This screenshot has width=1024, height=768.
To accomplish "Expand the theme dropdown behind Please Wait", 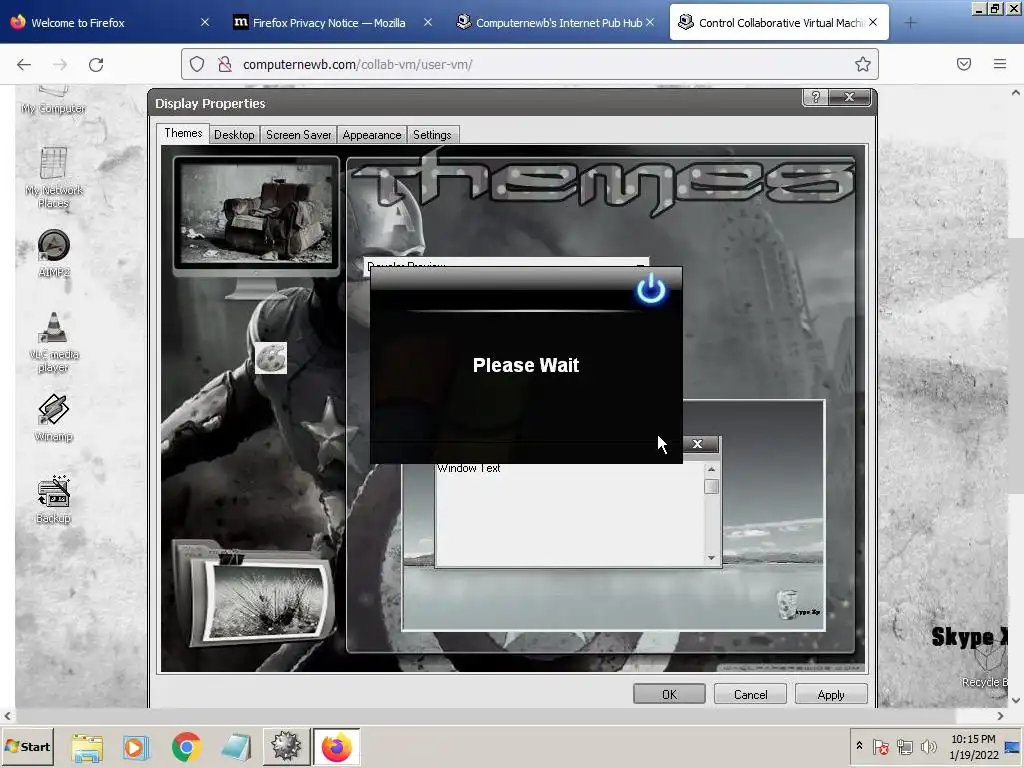I will pos(640,266).
